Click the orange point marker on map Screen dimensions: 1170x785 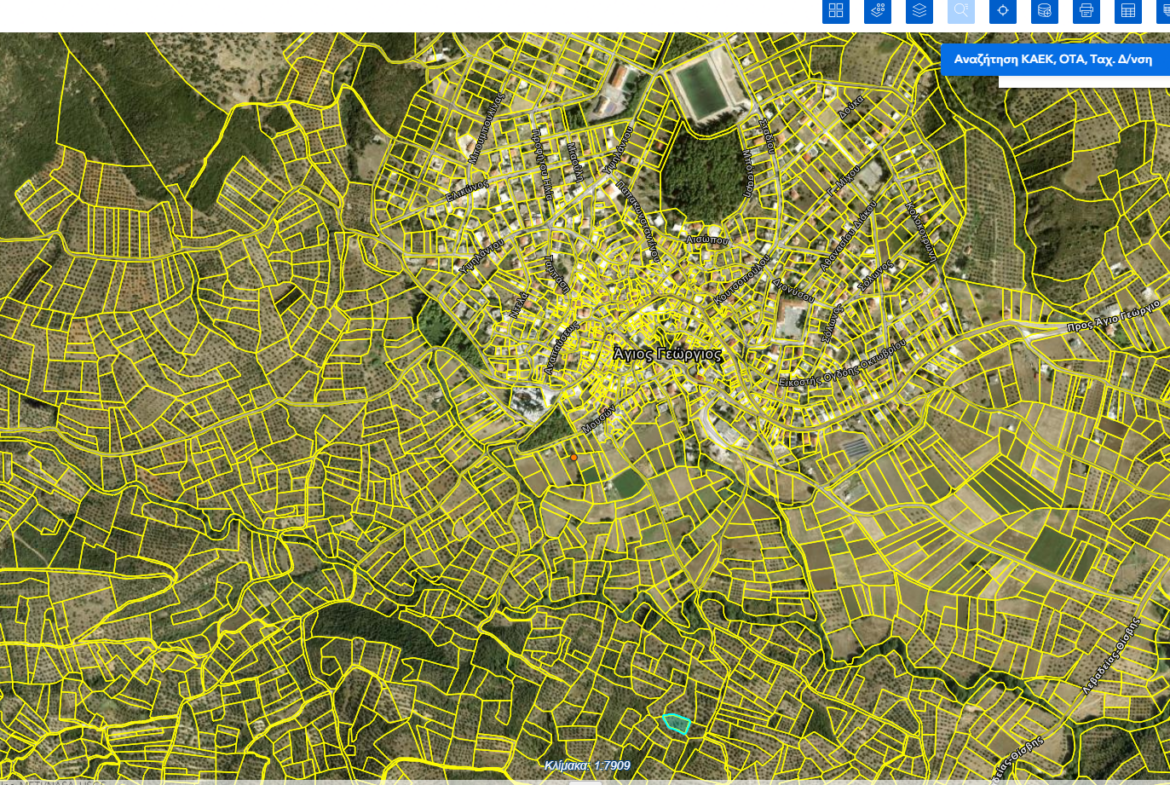coord(574,457)
